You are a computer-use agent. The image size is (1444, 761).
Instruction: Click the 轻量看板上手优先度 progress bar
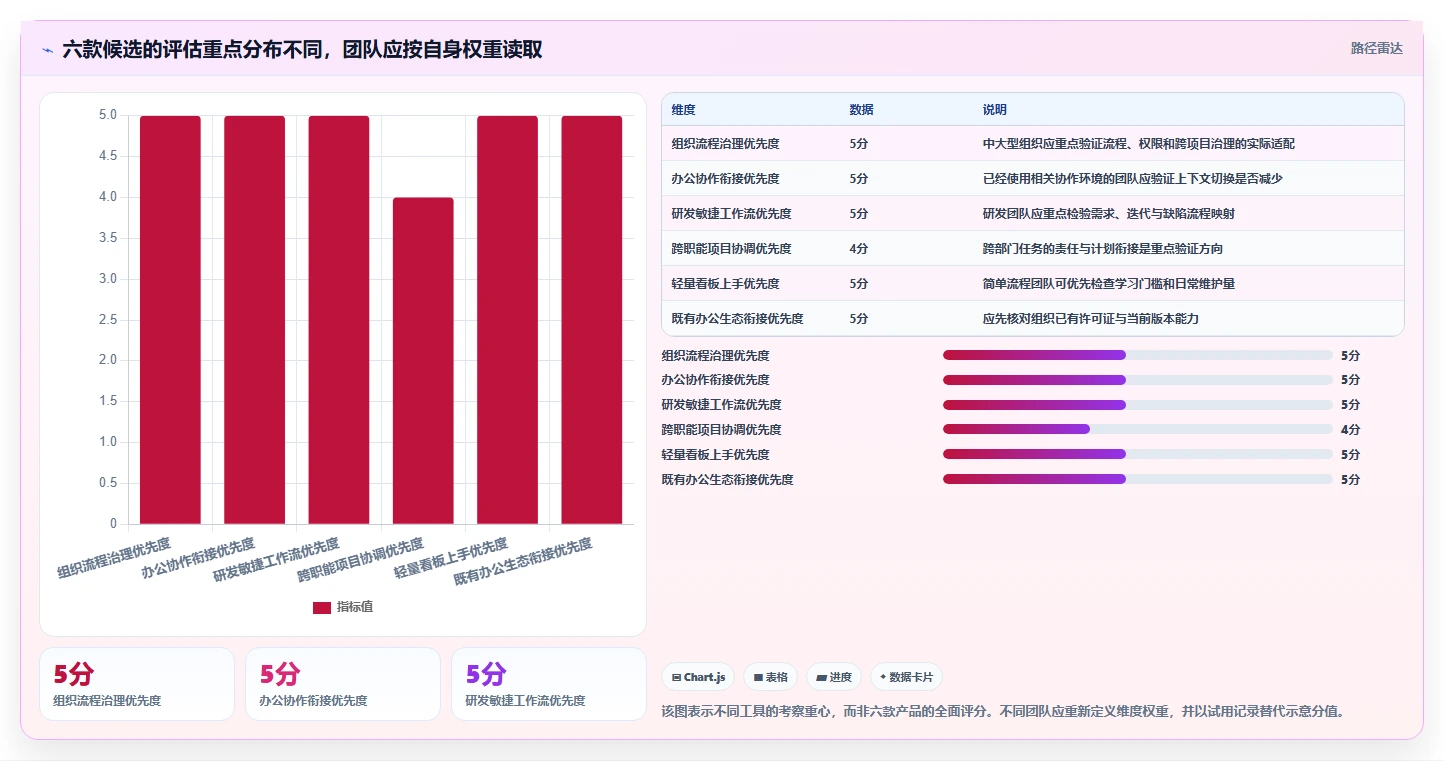(x=1138, y=454)
